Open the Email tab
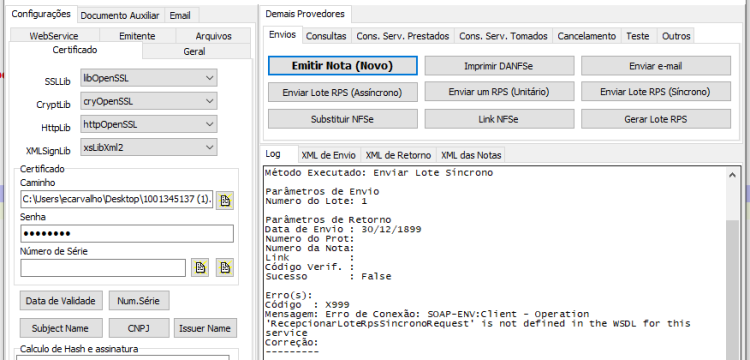750x360 pixels. click(180, 15)
